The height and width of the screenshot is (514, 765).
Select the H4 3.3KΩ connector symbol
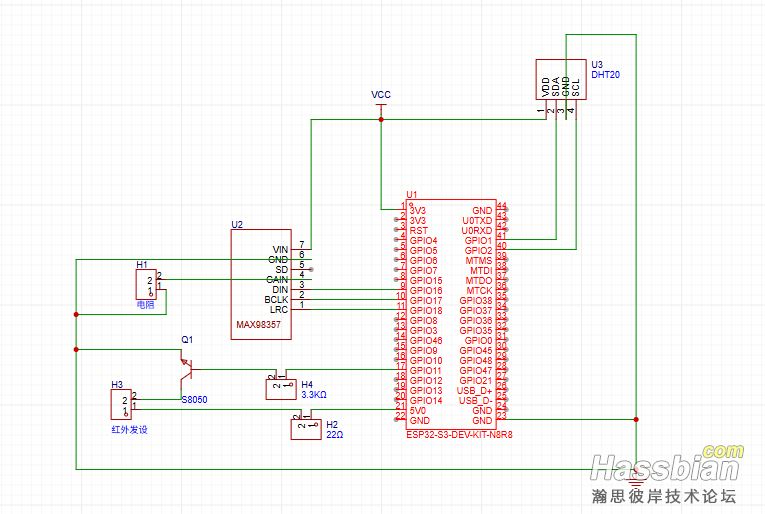[281, 390]
